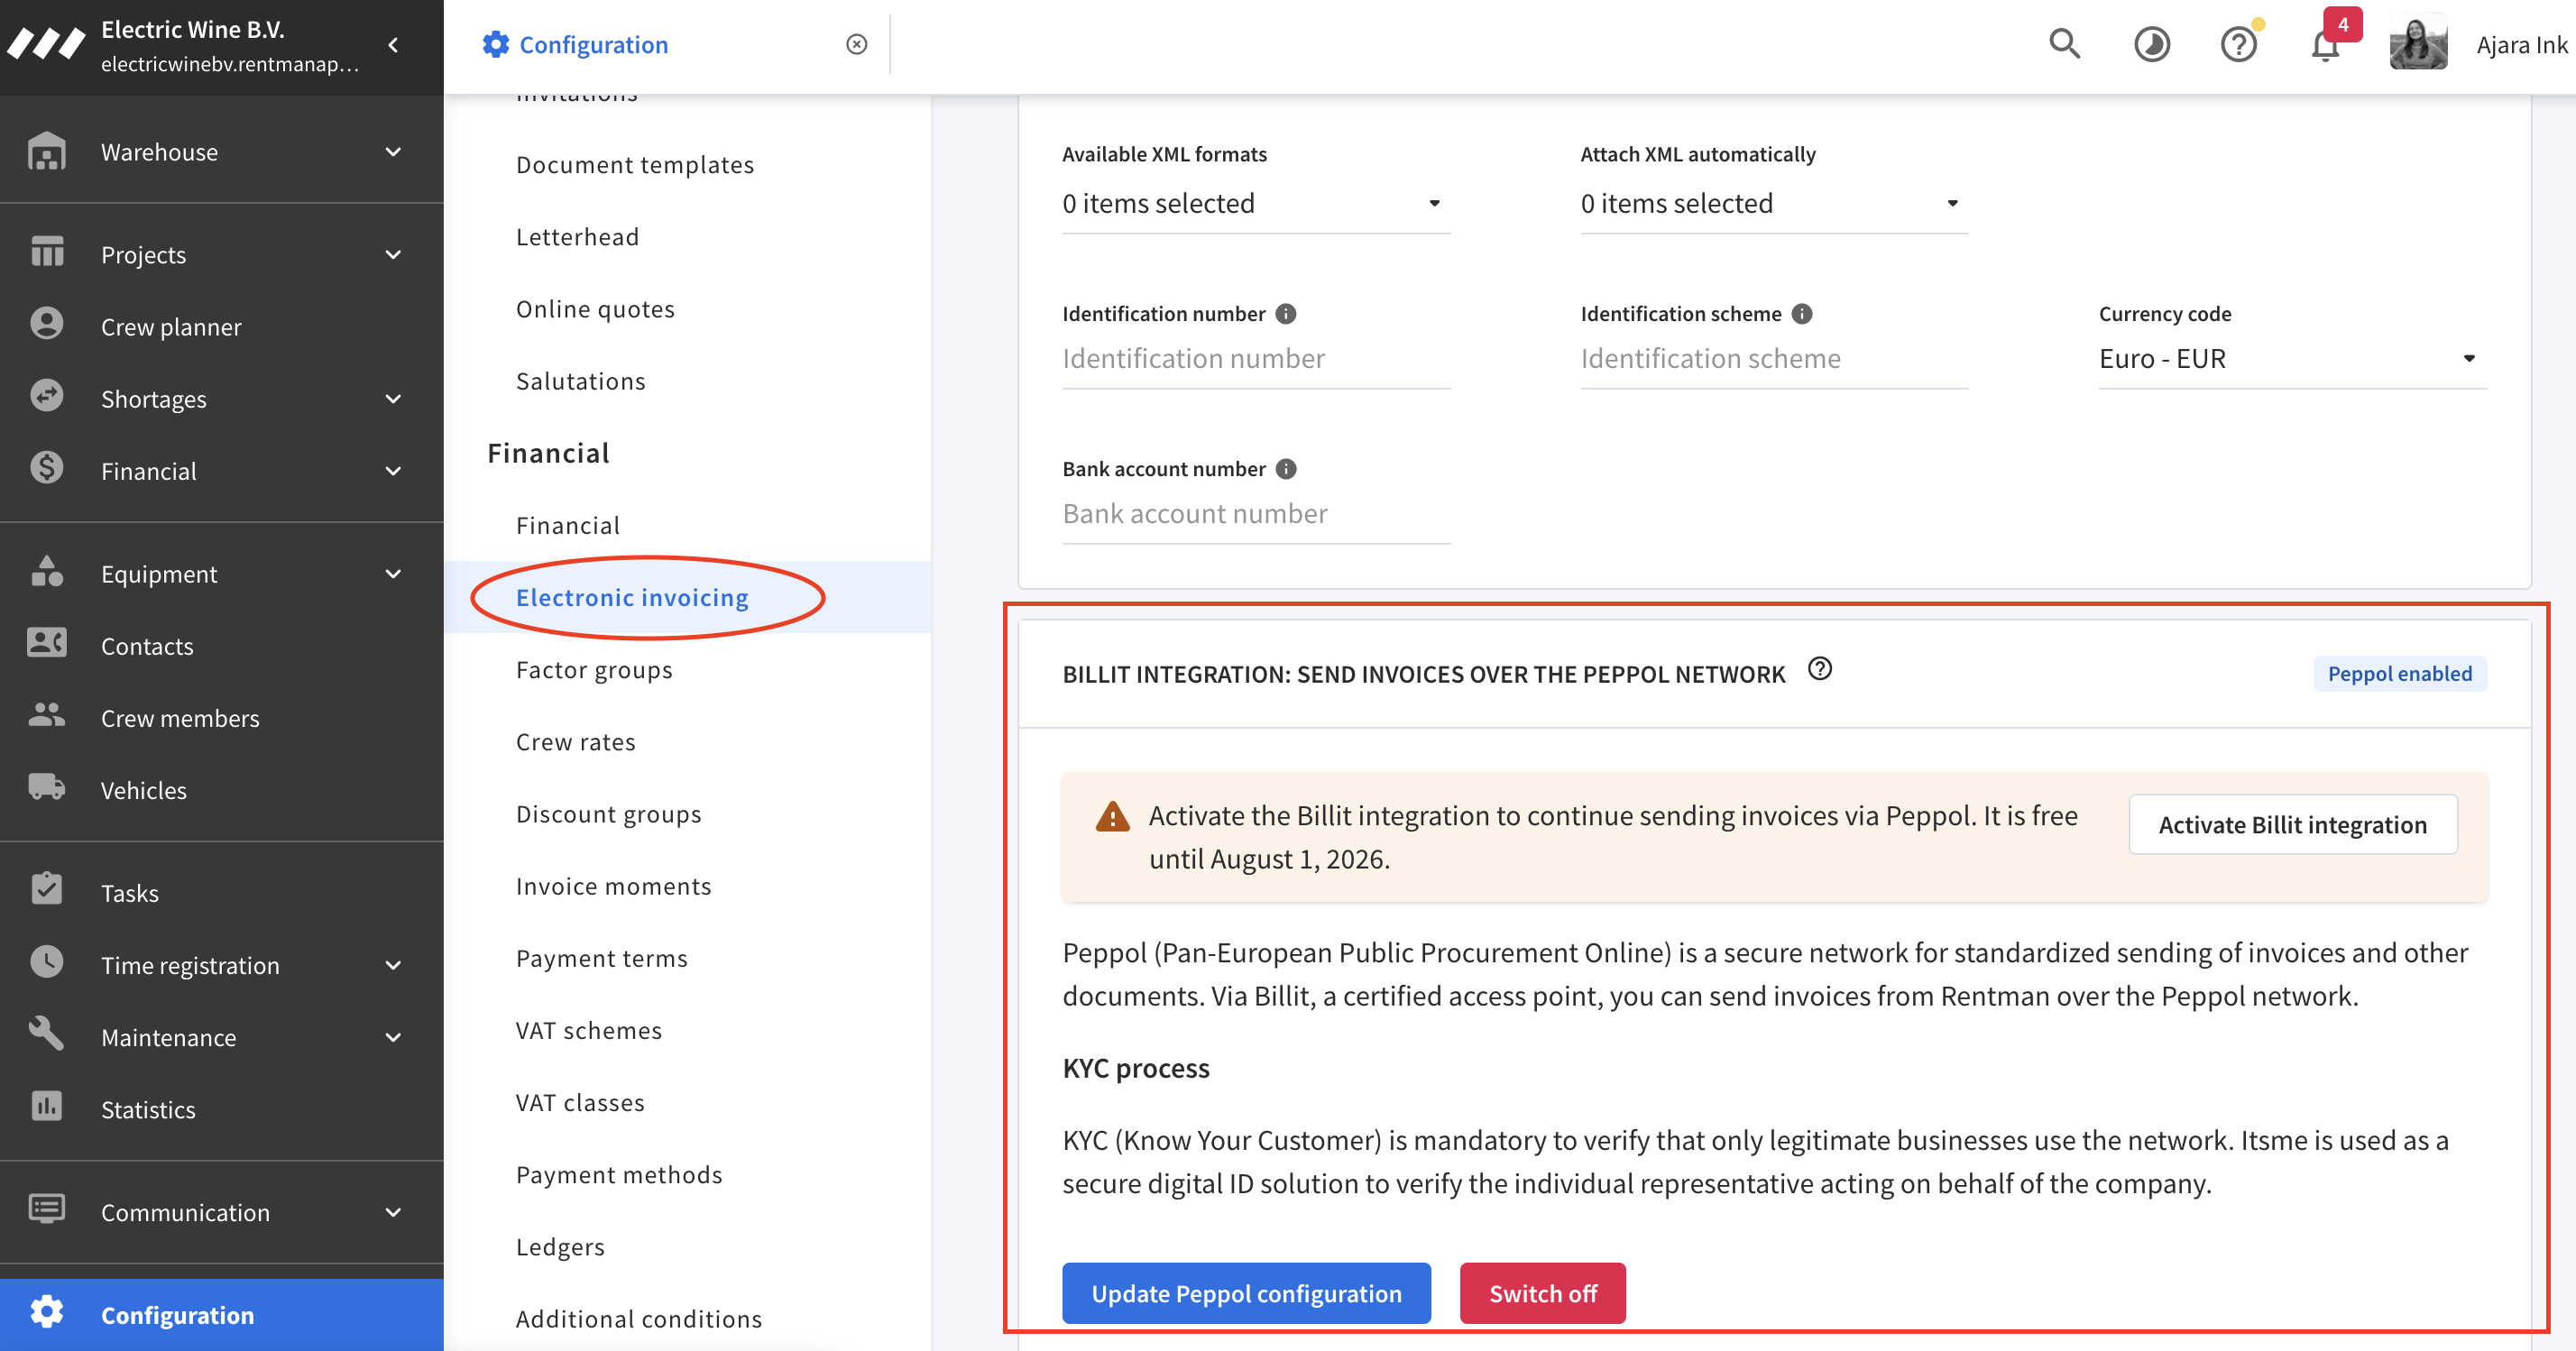Expand the Shortages menu chevron
2576x1351 pixels.
pos(394,399)
